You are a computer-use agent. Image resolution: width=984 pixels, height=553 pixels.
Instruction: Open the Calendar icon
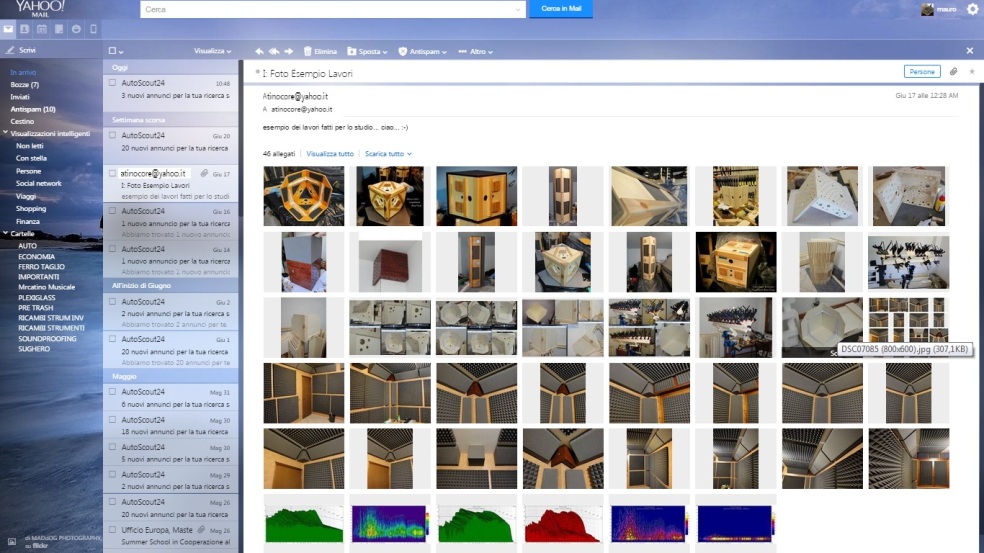tap(41, 30)
